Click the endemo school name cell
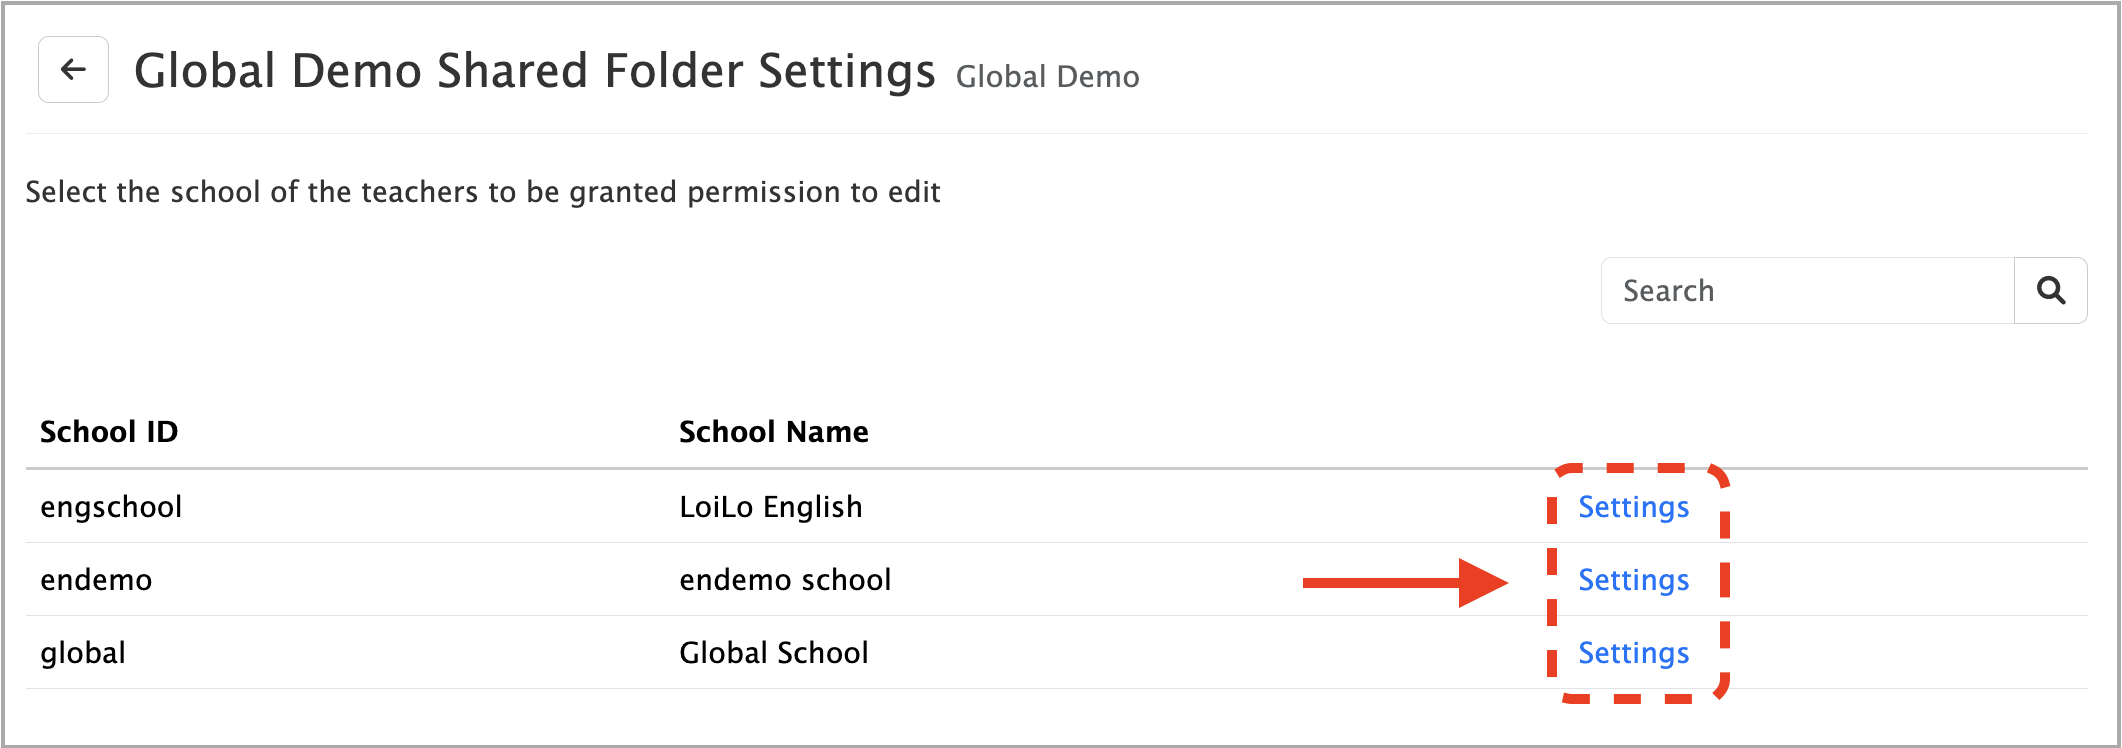The height and width of the screenshot is (748, 2122). (x=785, y=580)
